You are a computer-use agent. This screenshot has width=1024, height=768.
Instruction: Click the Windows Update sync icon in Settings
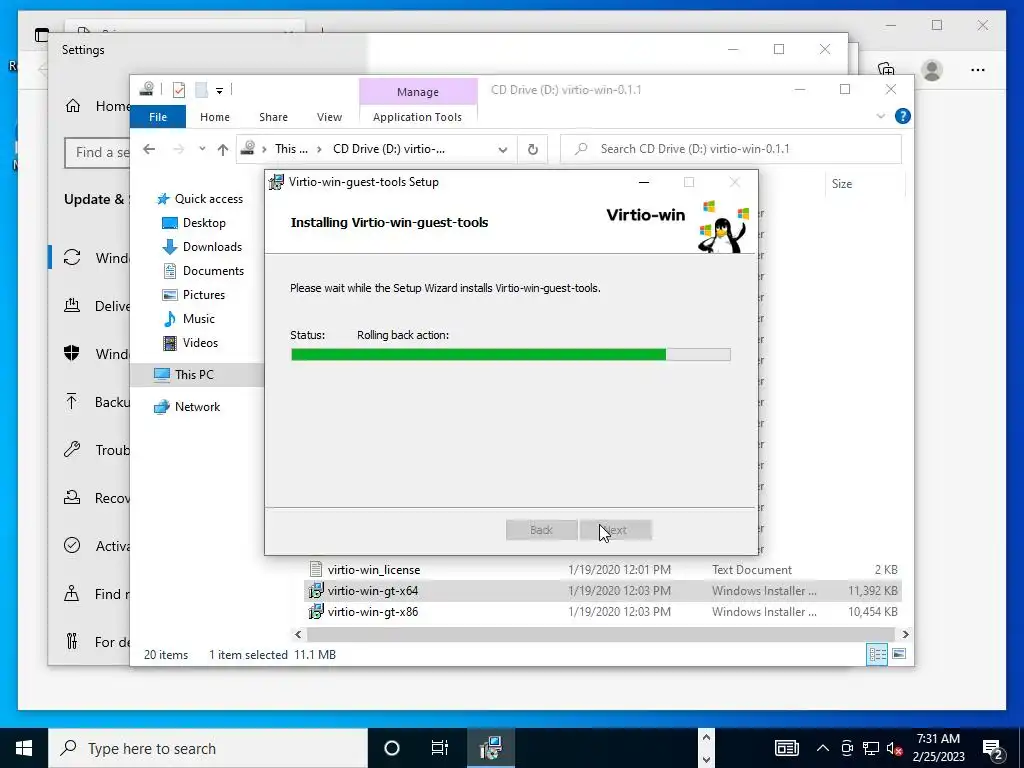pos(72,257)
